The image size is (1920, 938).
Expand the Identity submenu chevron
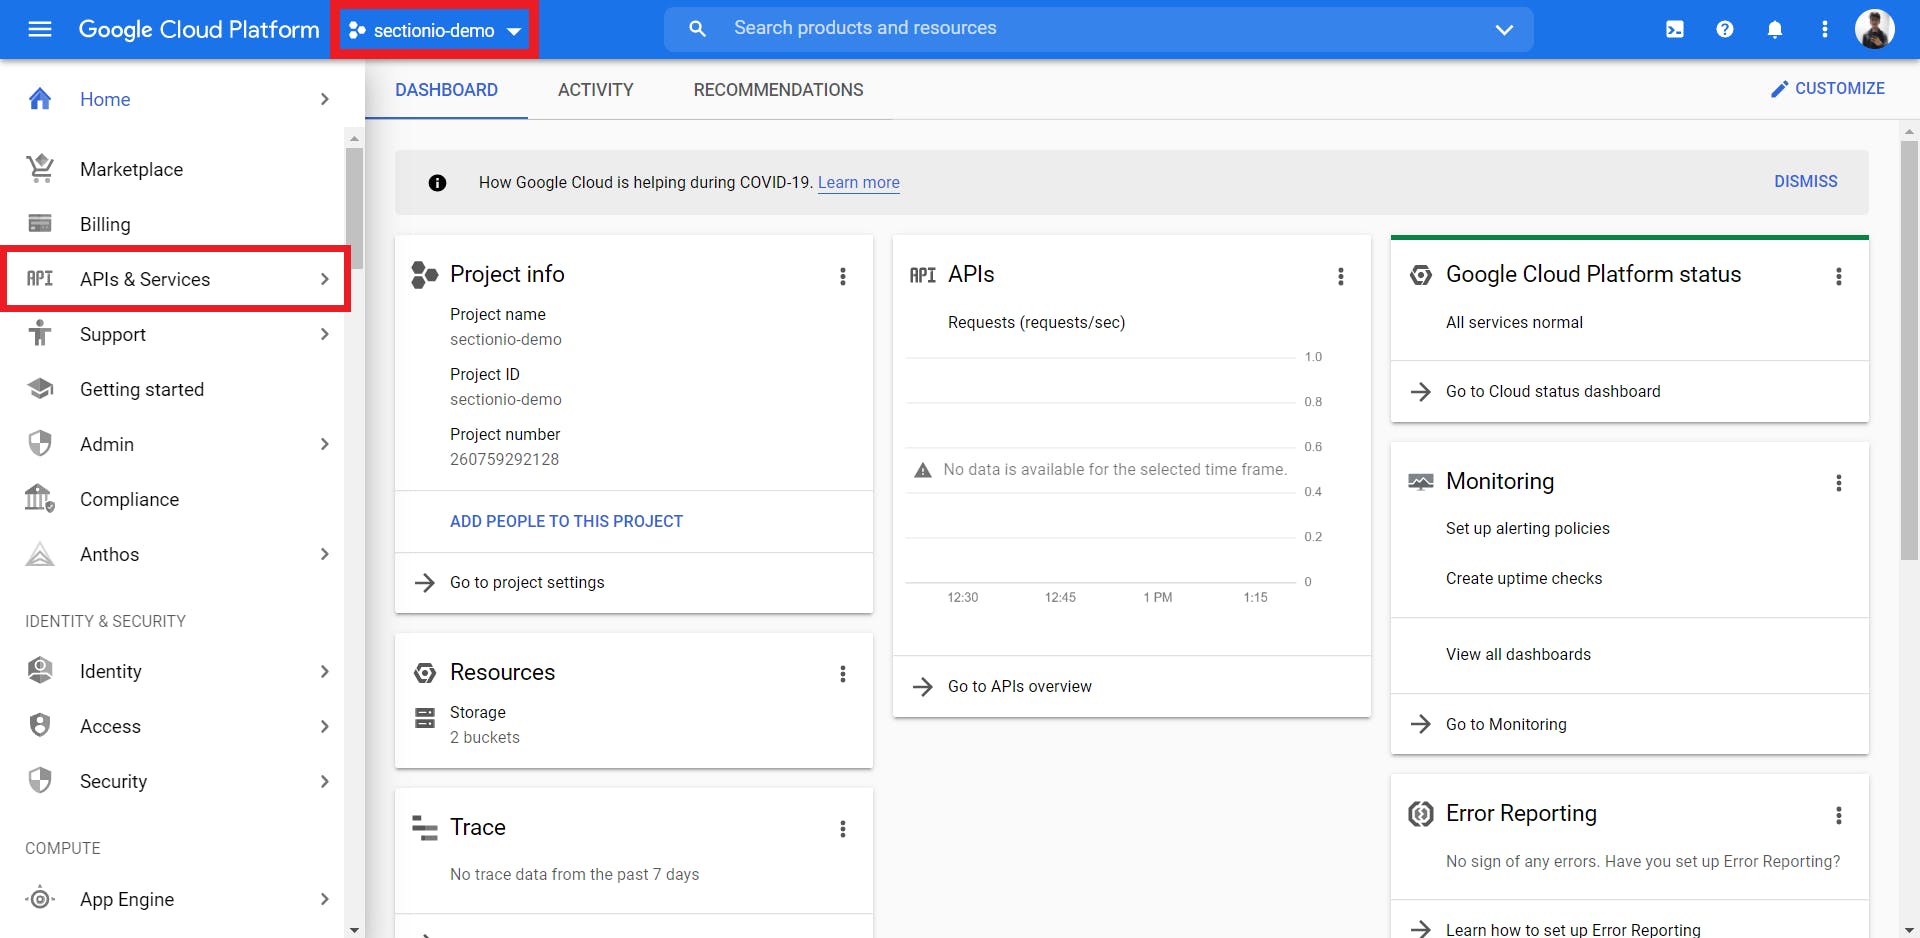[x=324, y=671]
